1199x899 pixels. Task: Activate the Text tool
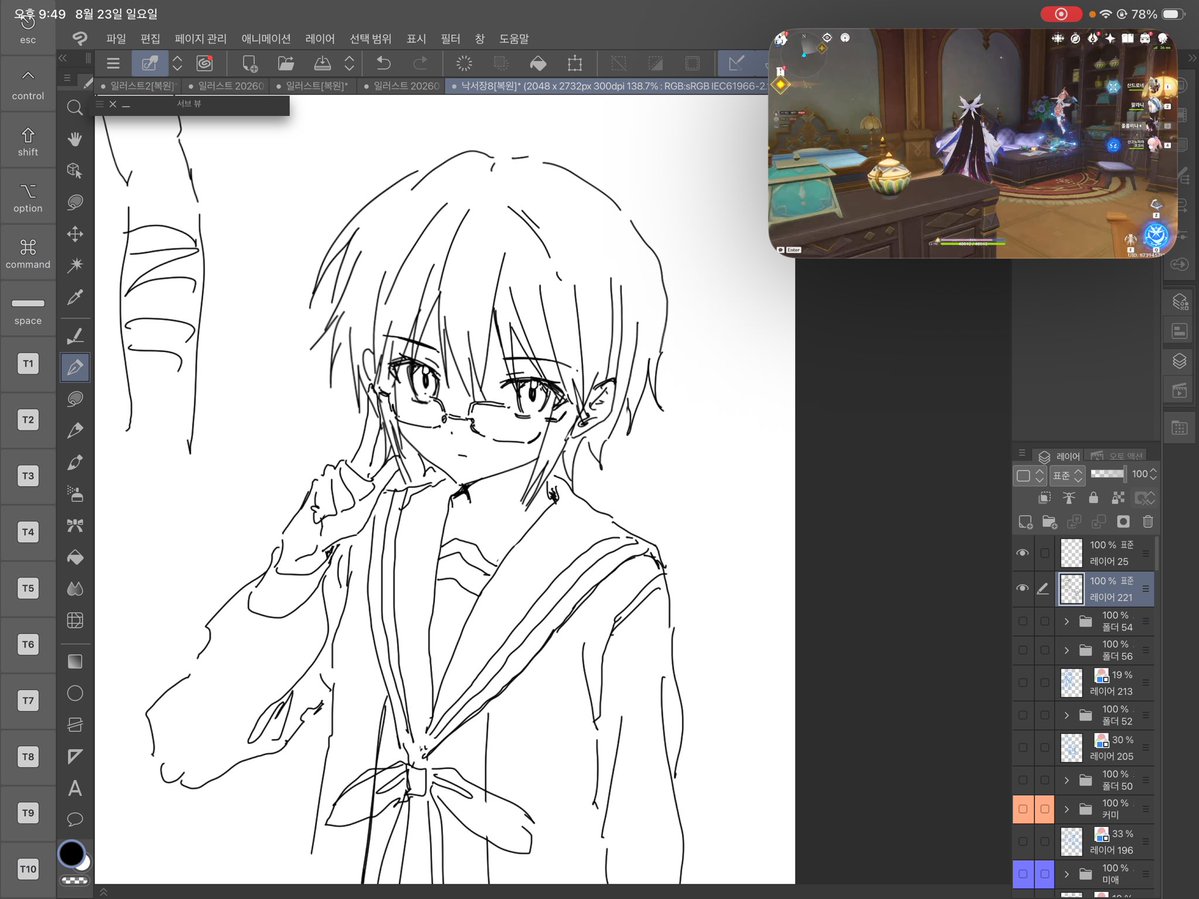[74, 788]
